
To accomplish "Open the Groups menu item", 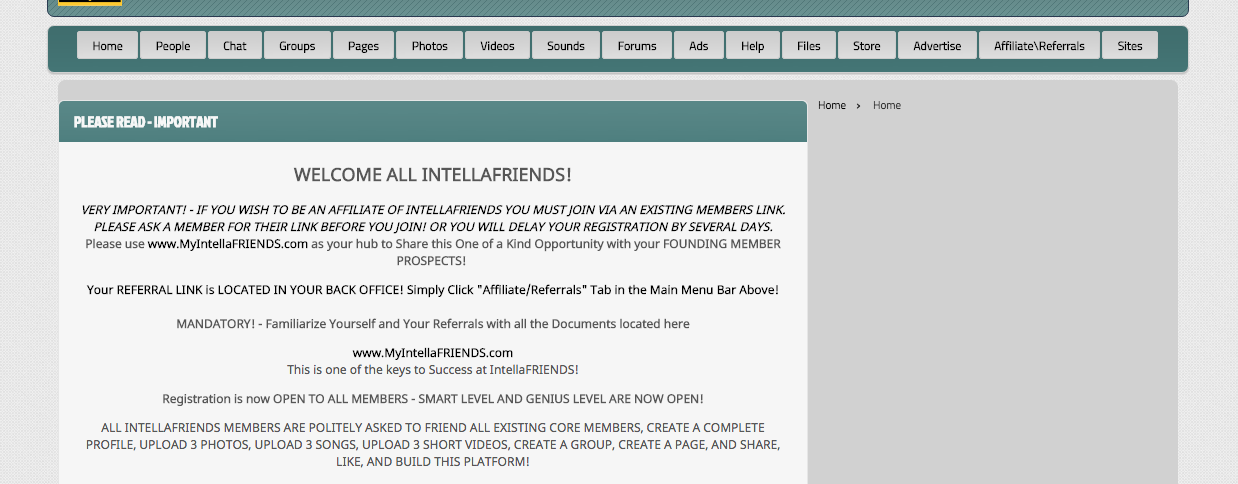I will click(x=297, y=46).
